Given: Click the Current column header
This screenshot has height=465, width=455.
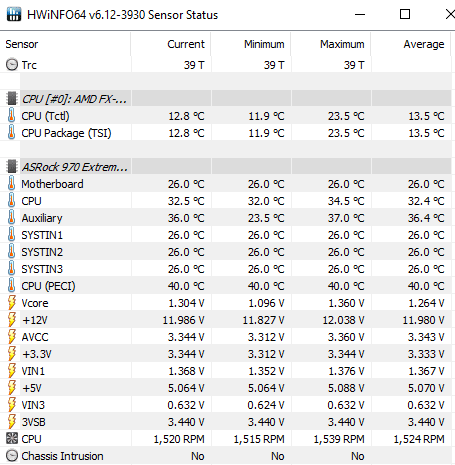Looking at the screenshot, I should pos(171,44).
